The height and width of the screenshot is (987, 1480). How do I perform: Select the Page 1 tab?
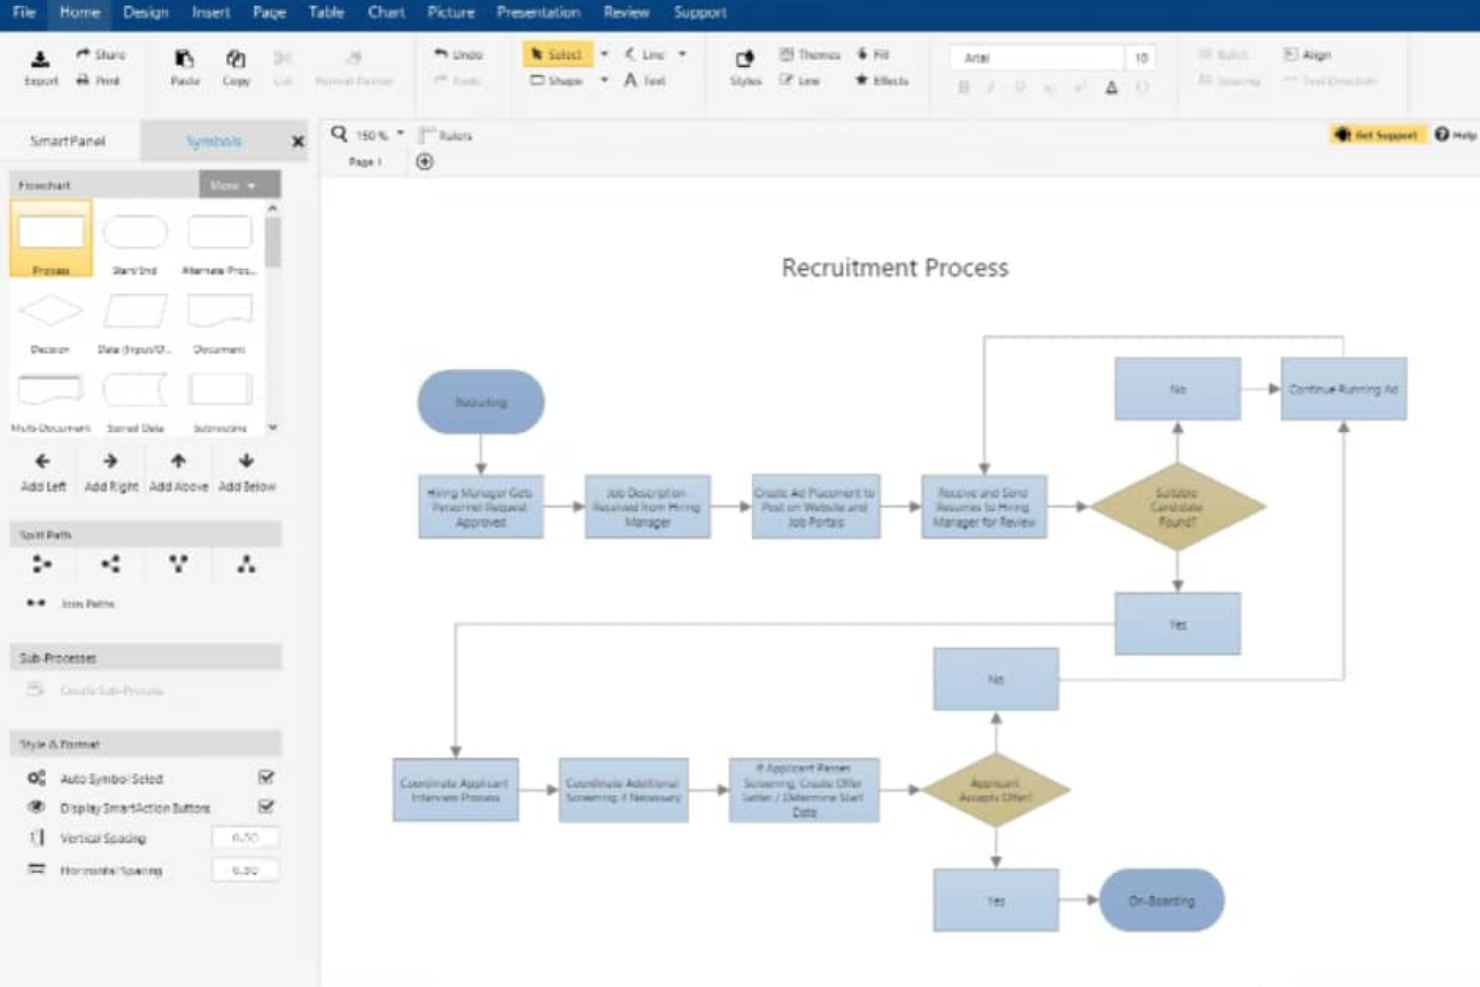pos(365,162)
